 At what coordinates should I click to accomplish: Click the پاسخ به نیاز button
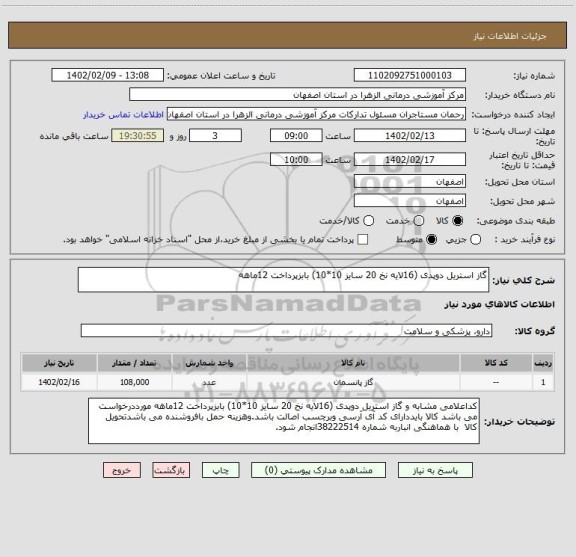pyautogui.click(x=435, y=470)
